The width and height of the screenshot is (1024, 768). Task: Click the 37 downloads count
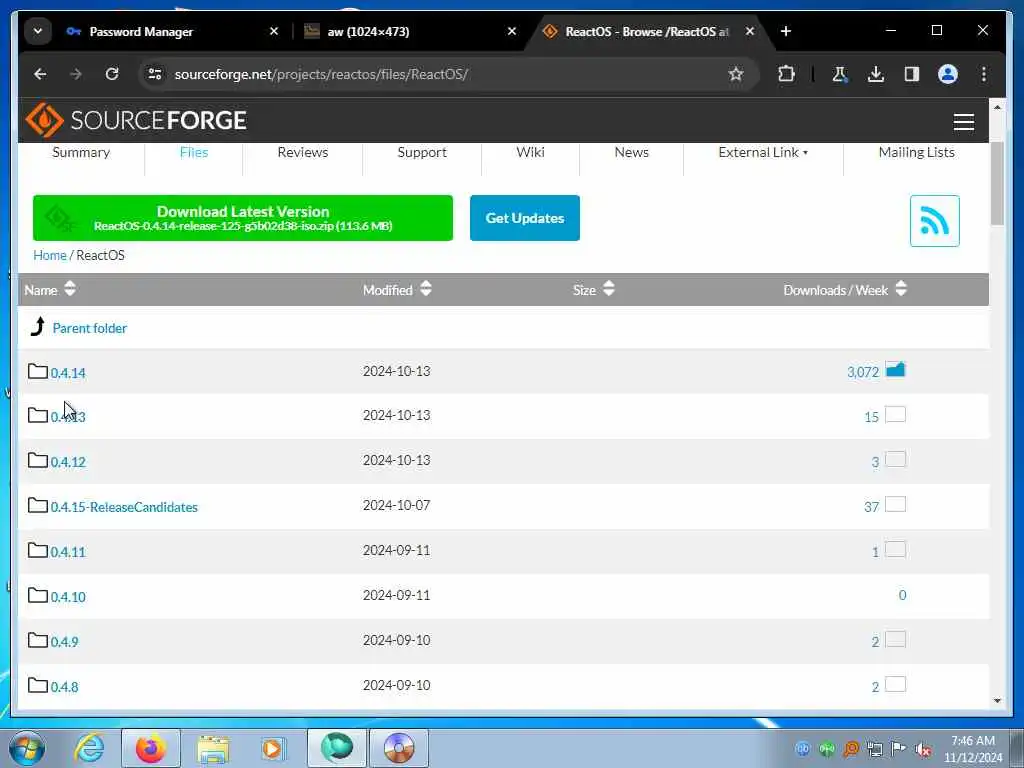click(x=871, y=507)
